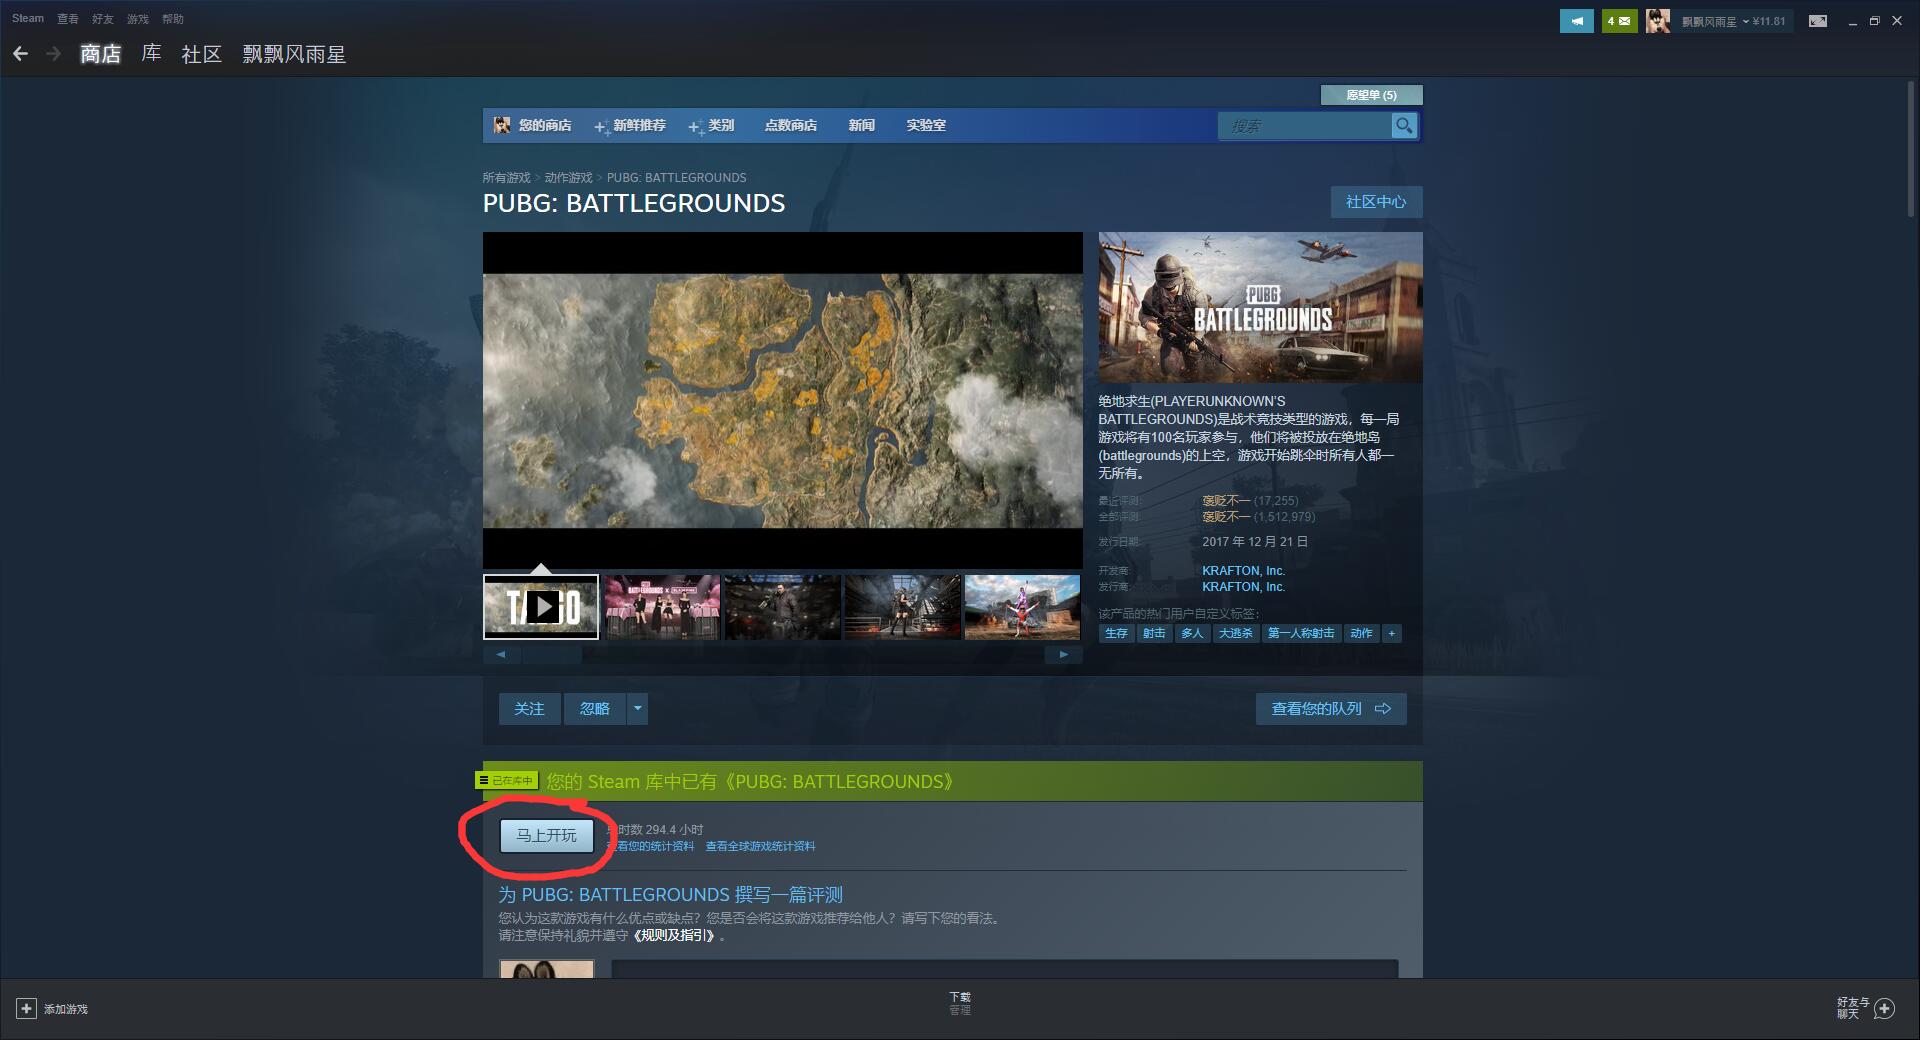Select the 射击 tag
The width and height of the screenshot is (1920, 1040).
click(x=1154, y=633)
